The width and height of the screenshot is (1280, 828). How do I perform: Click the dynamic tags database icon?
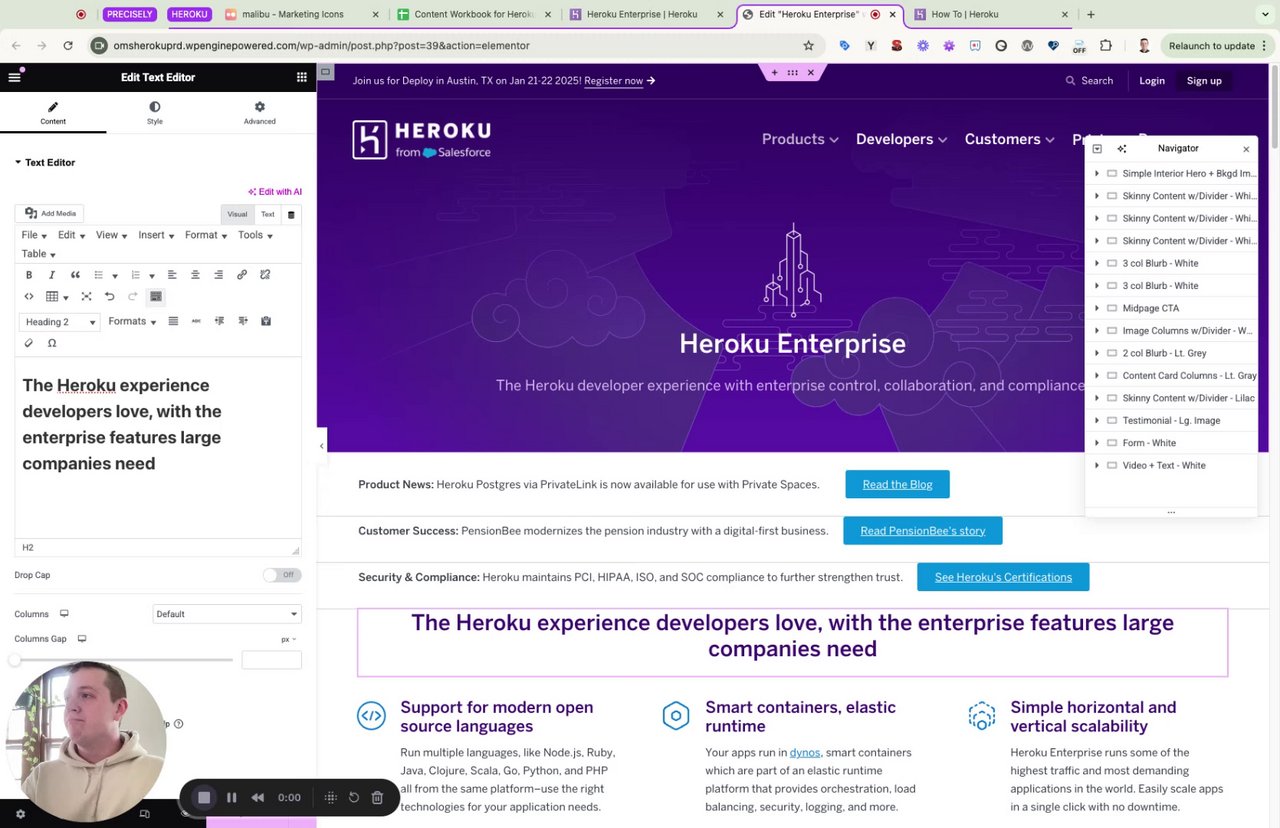291,214
